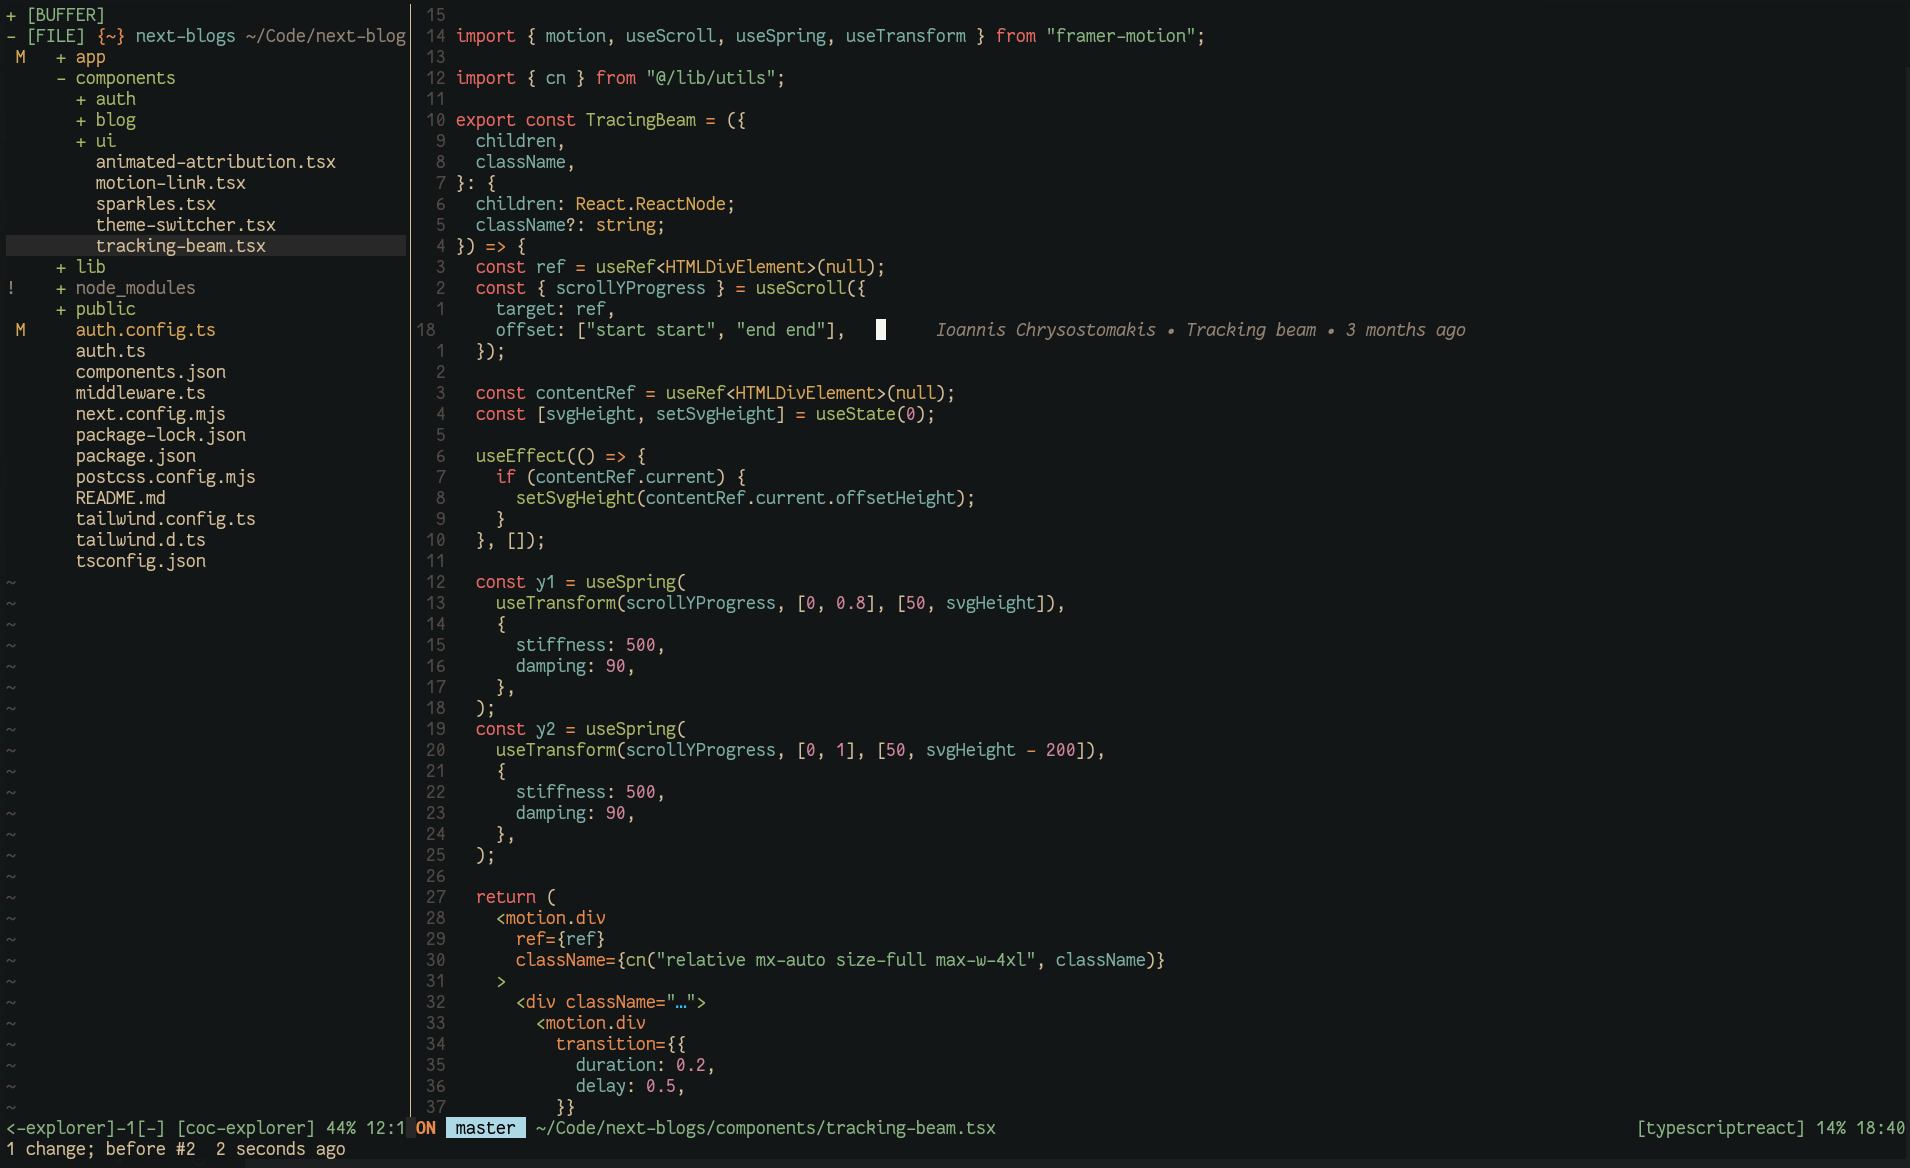This screenshot has width=1910, height=1168.
Task: Open auth.ts file
Action: point(110,351)
